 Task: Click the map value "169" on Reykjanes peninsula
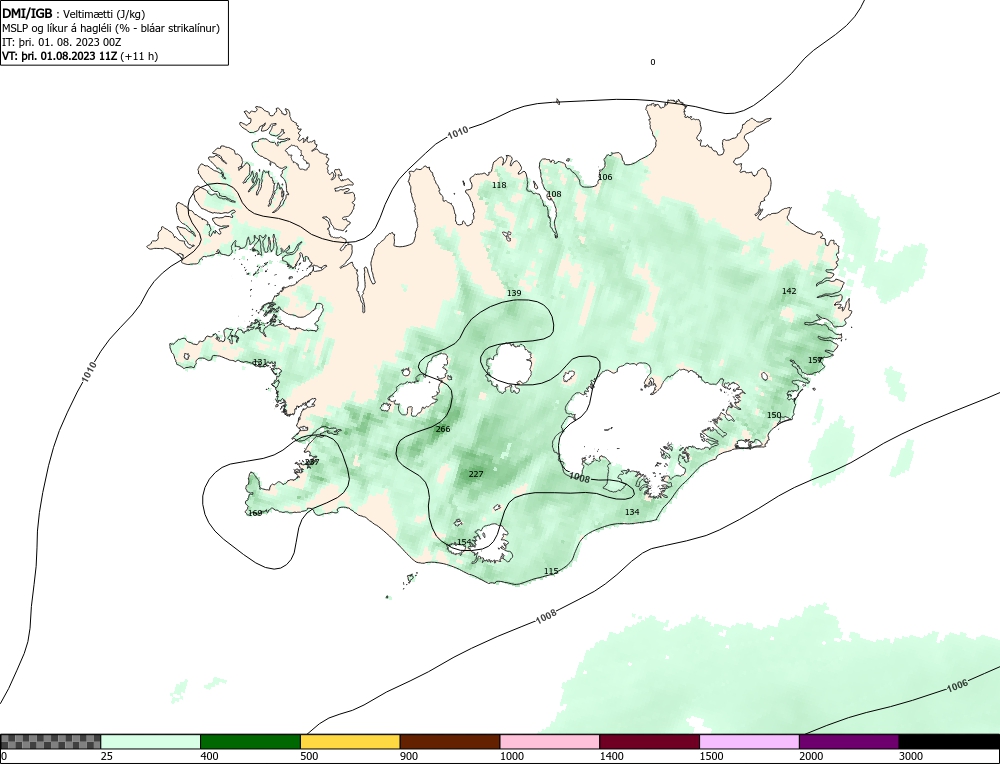pyautogui.click(x=254, y=513)
